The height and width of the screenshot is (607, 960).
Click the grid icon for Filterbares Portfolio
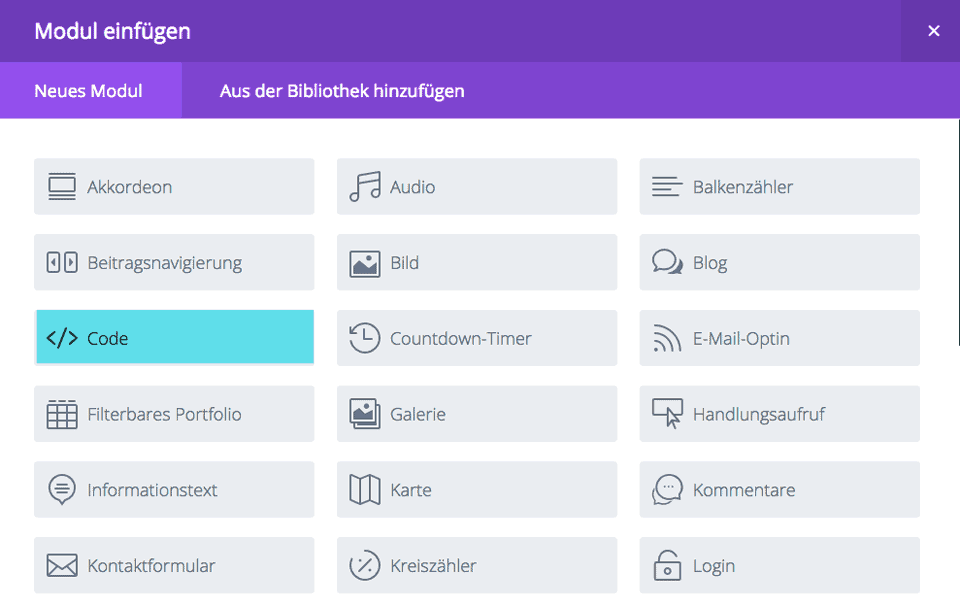[x=62, y=414]
